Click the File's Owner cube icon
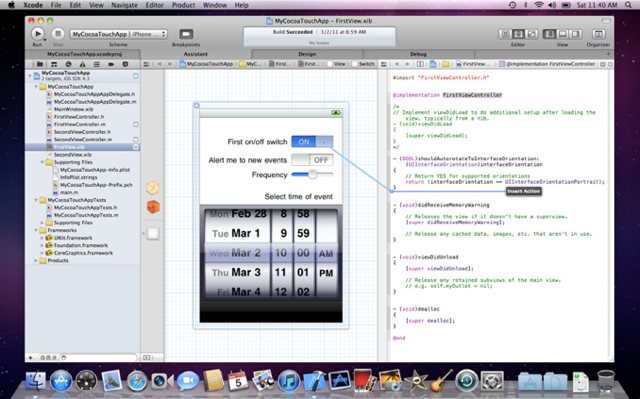Viewport: 640px width, 399px height. point(153,188)
